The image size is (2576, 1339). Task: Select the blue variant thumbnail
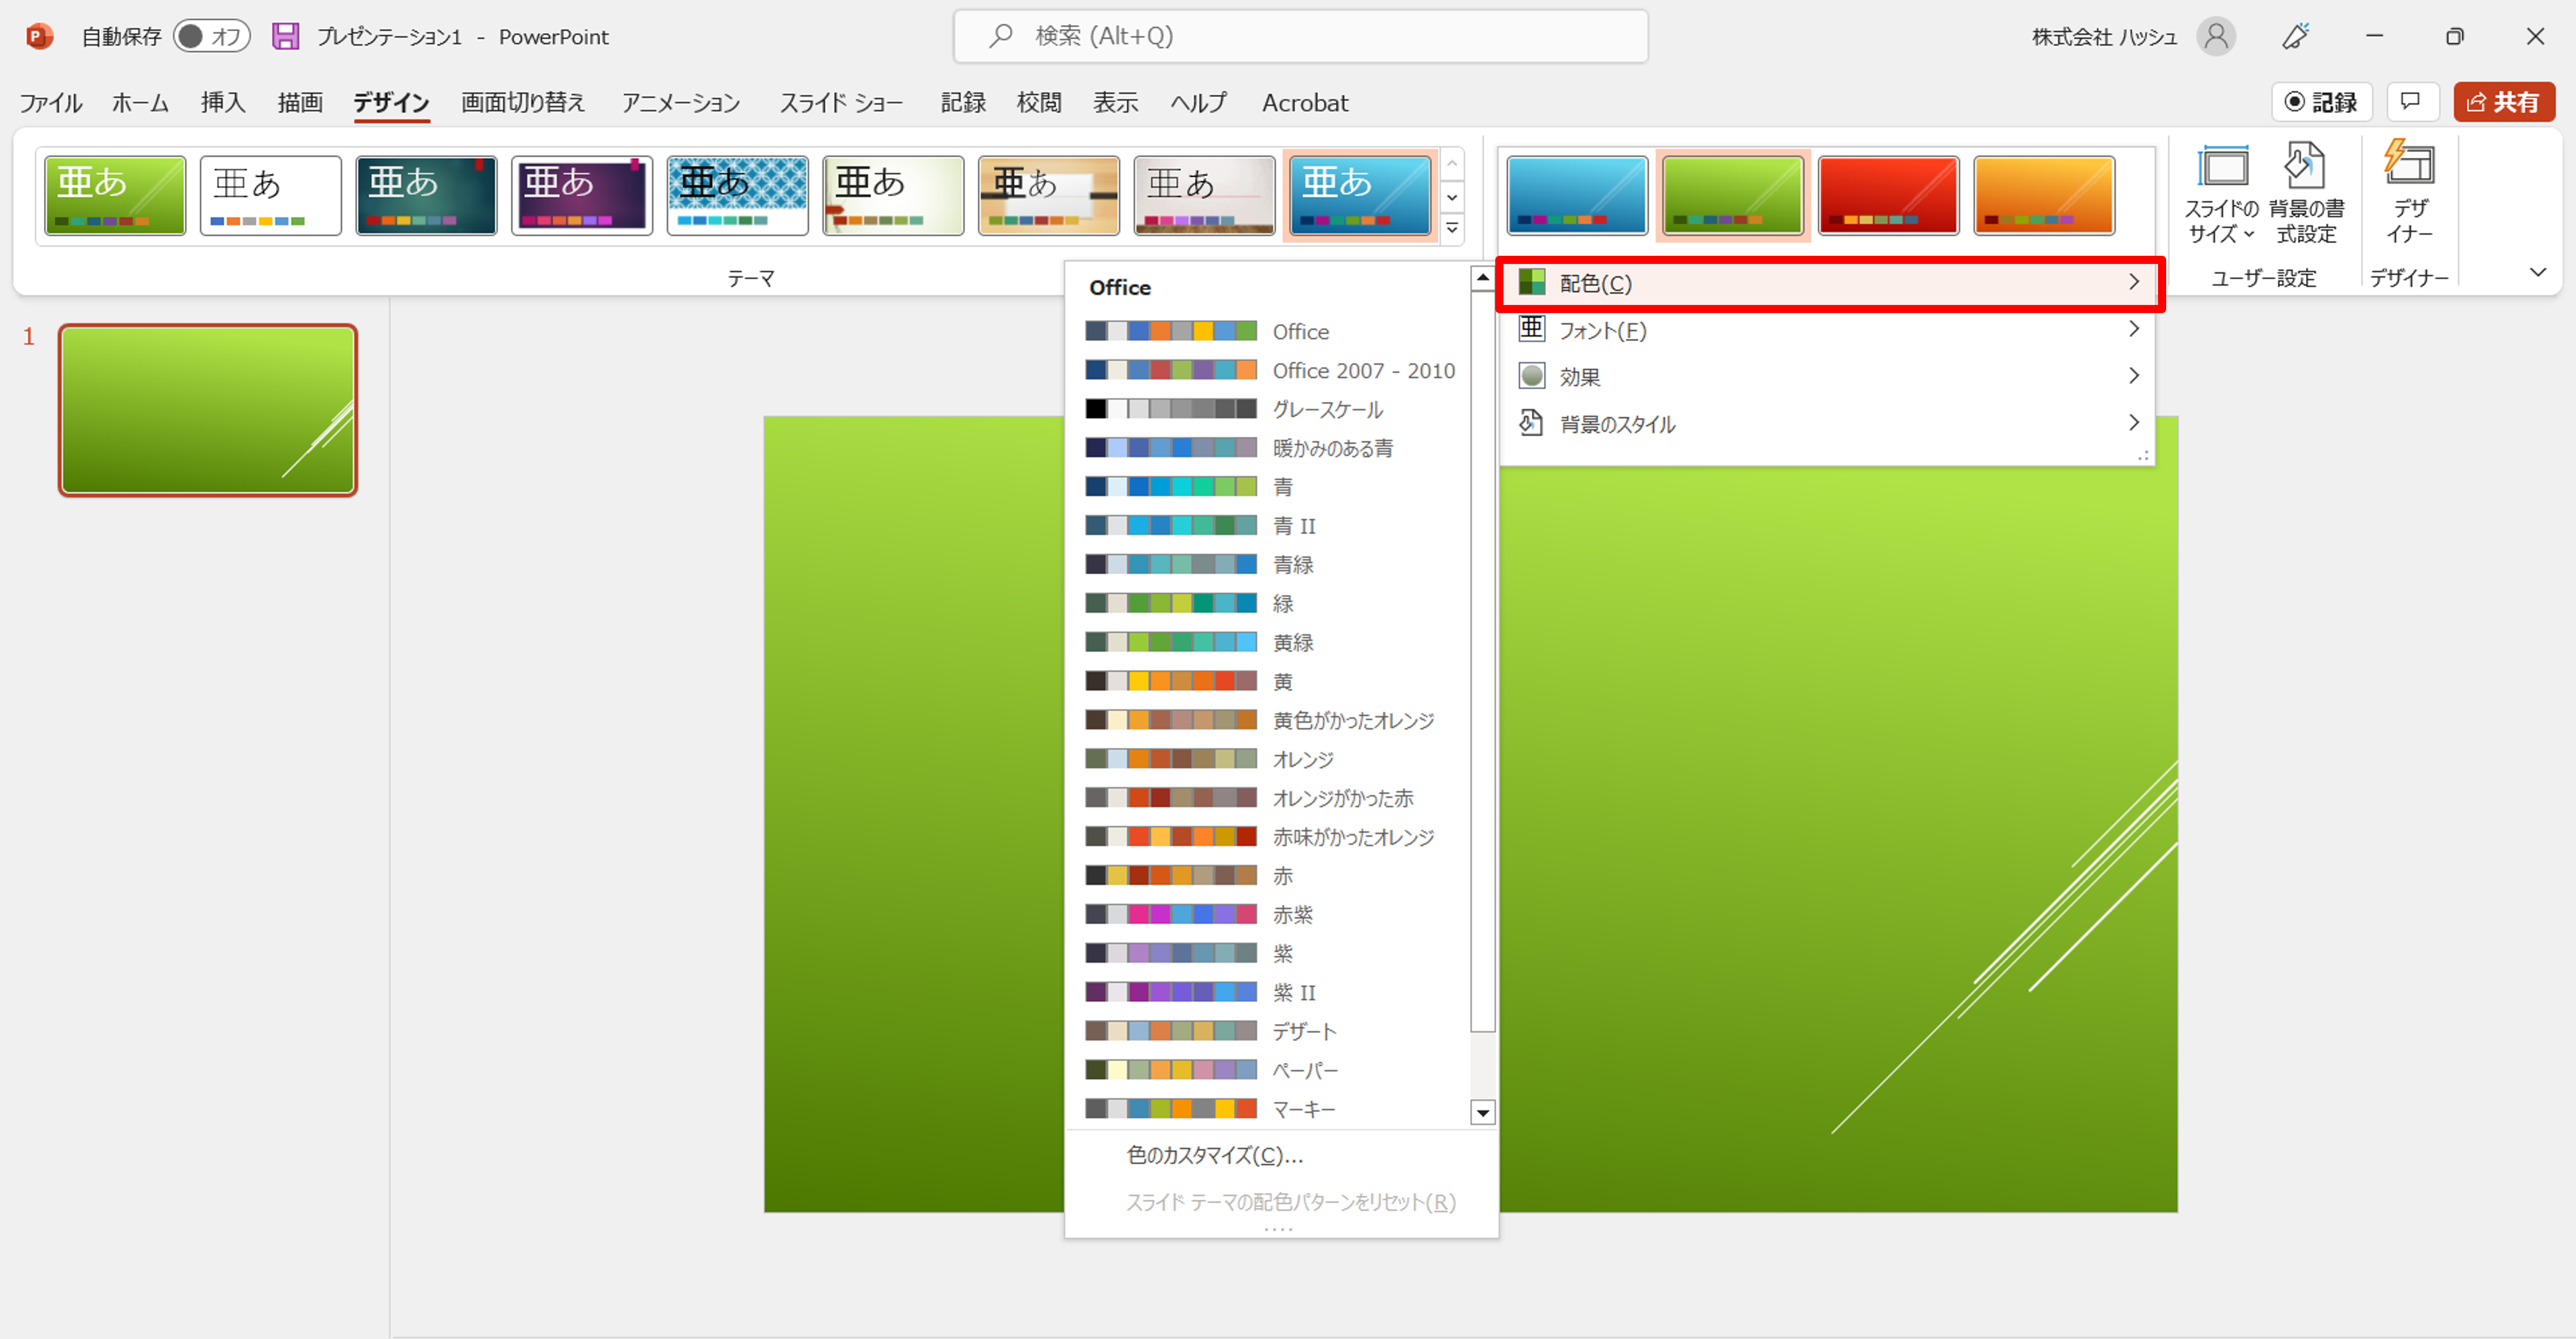[1577, 196]
